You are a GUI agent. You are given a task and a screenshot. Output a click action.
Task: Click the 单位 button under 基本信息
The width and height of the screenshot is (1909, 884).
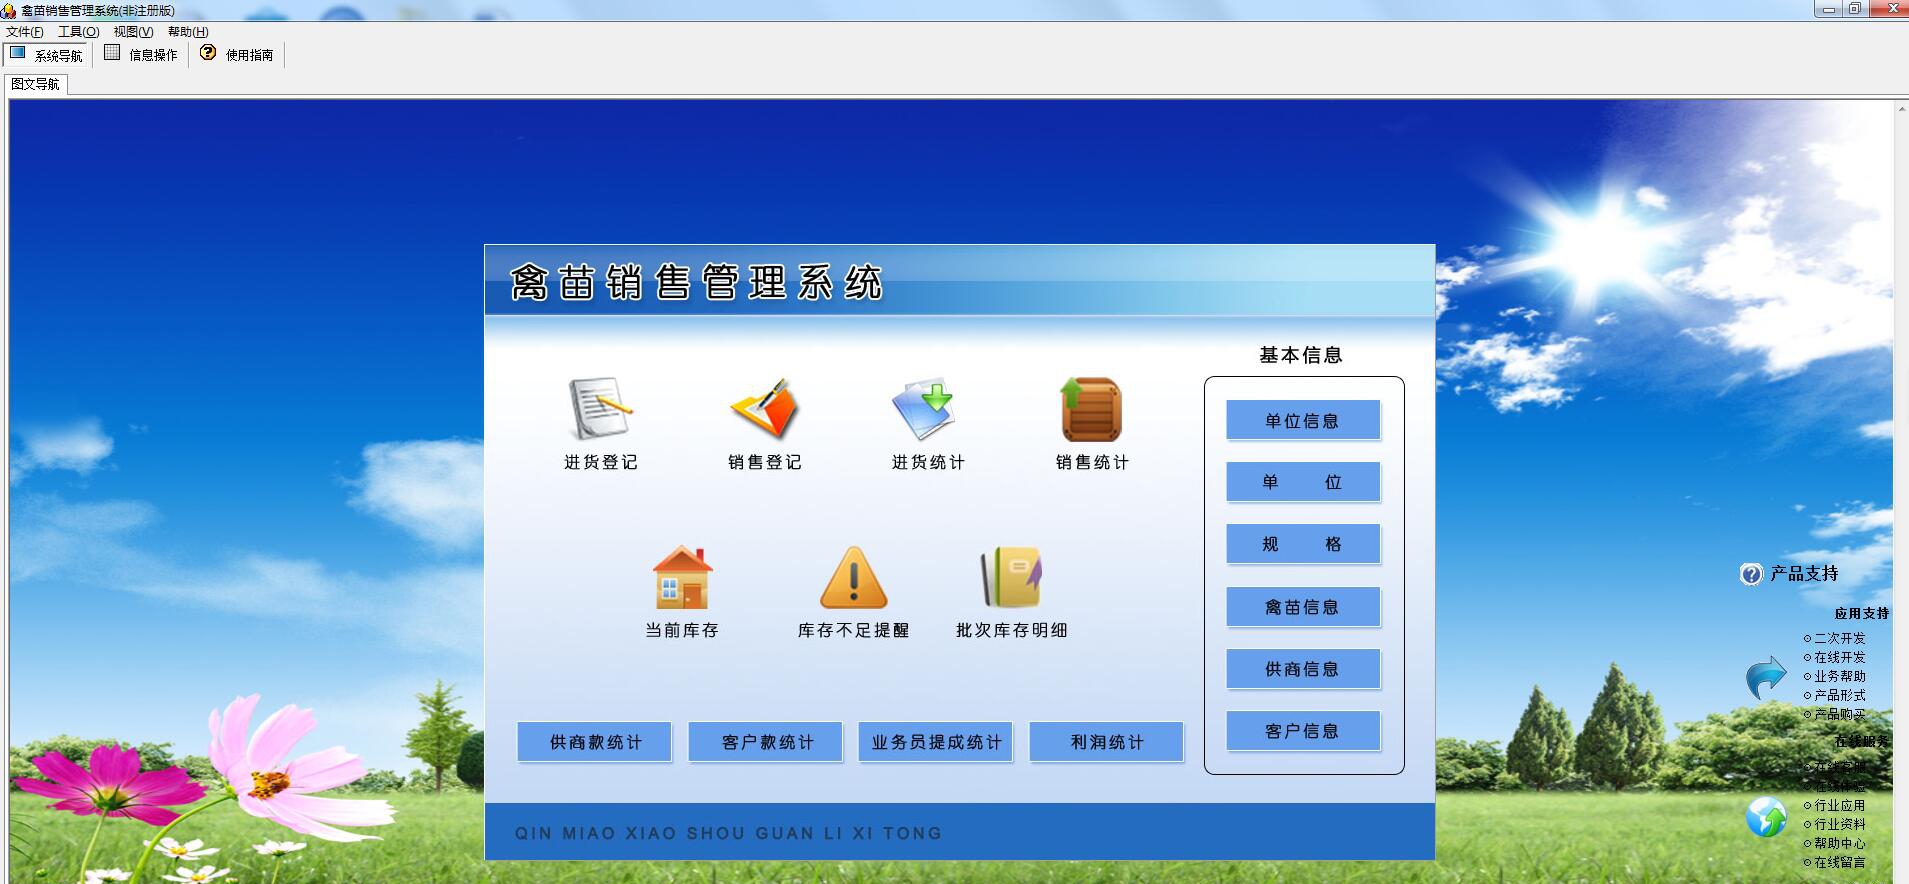tap(1303, 482)
